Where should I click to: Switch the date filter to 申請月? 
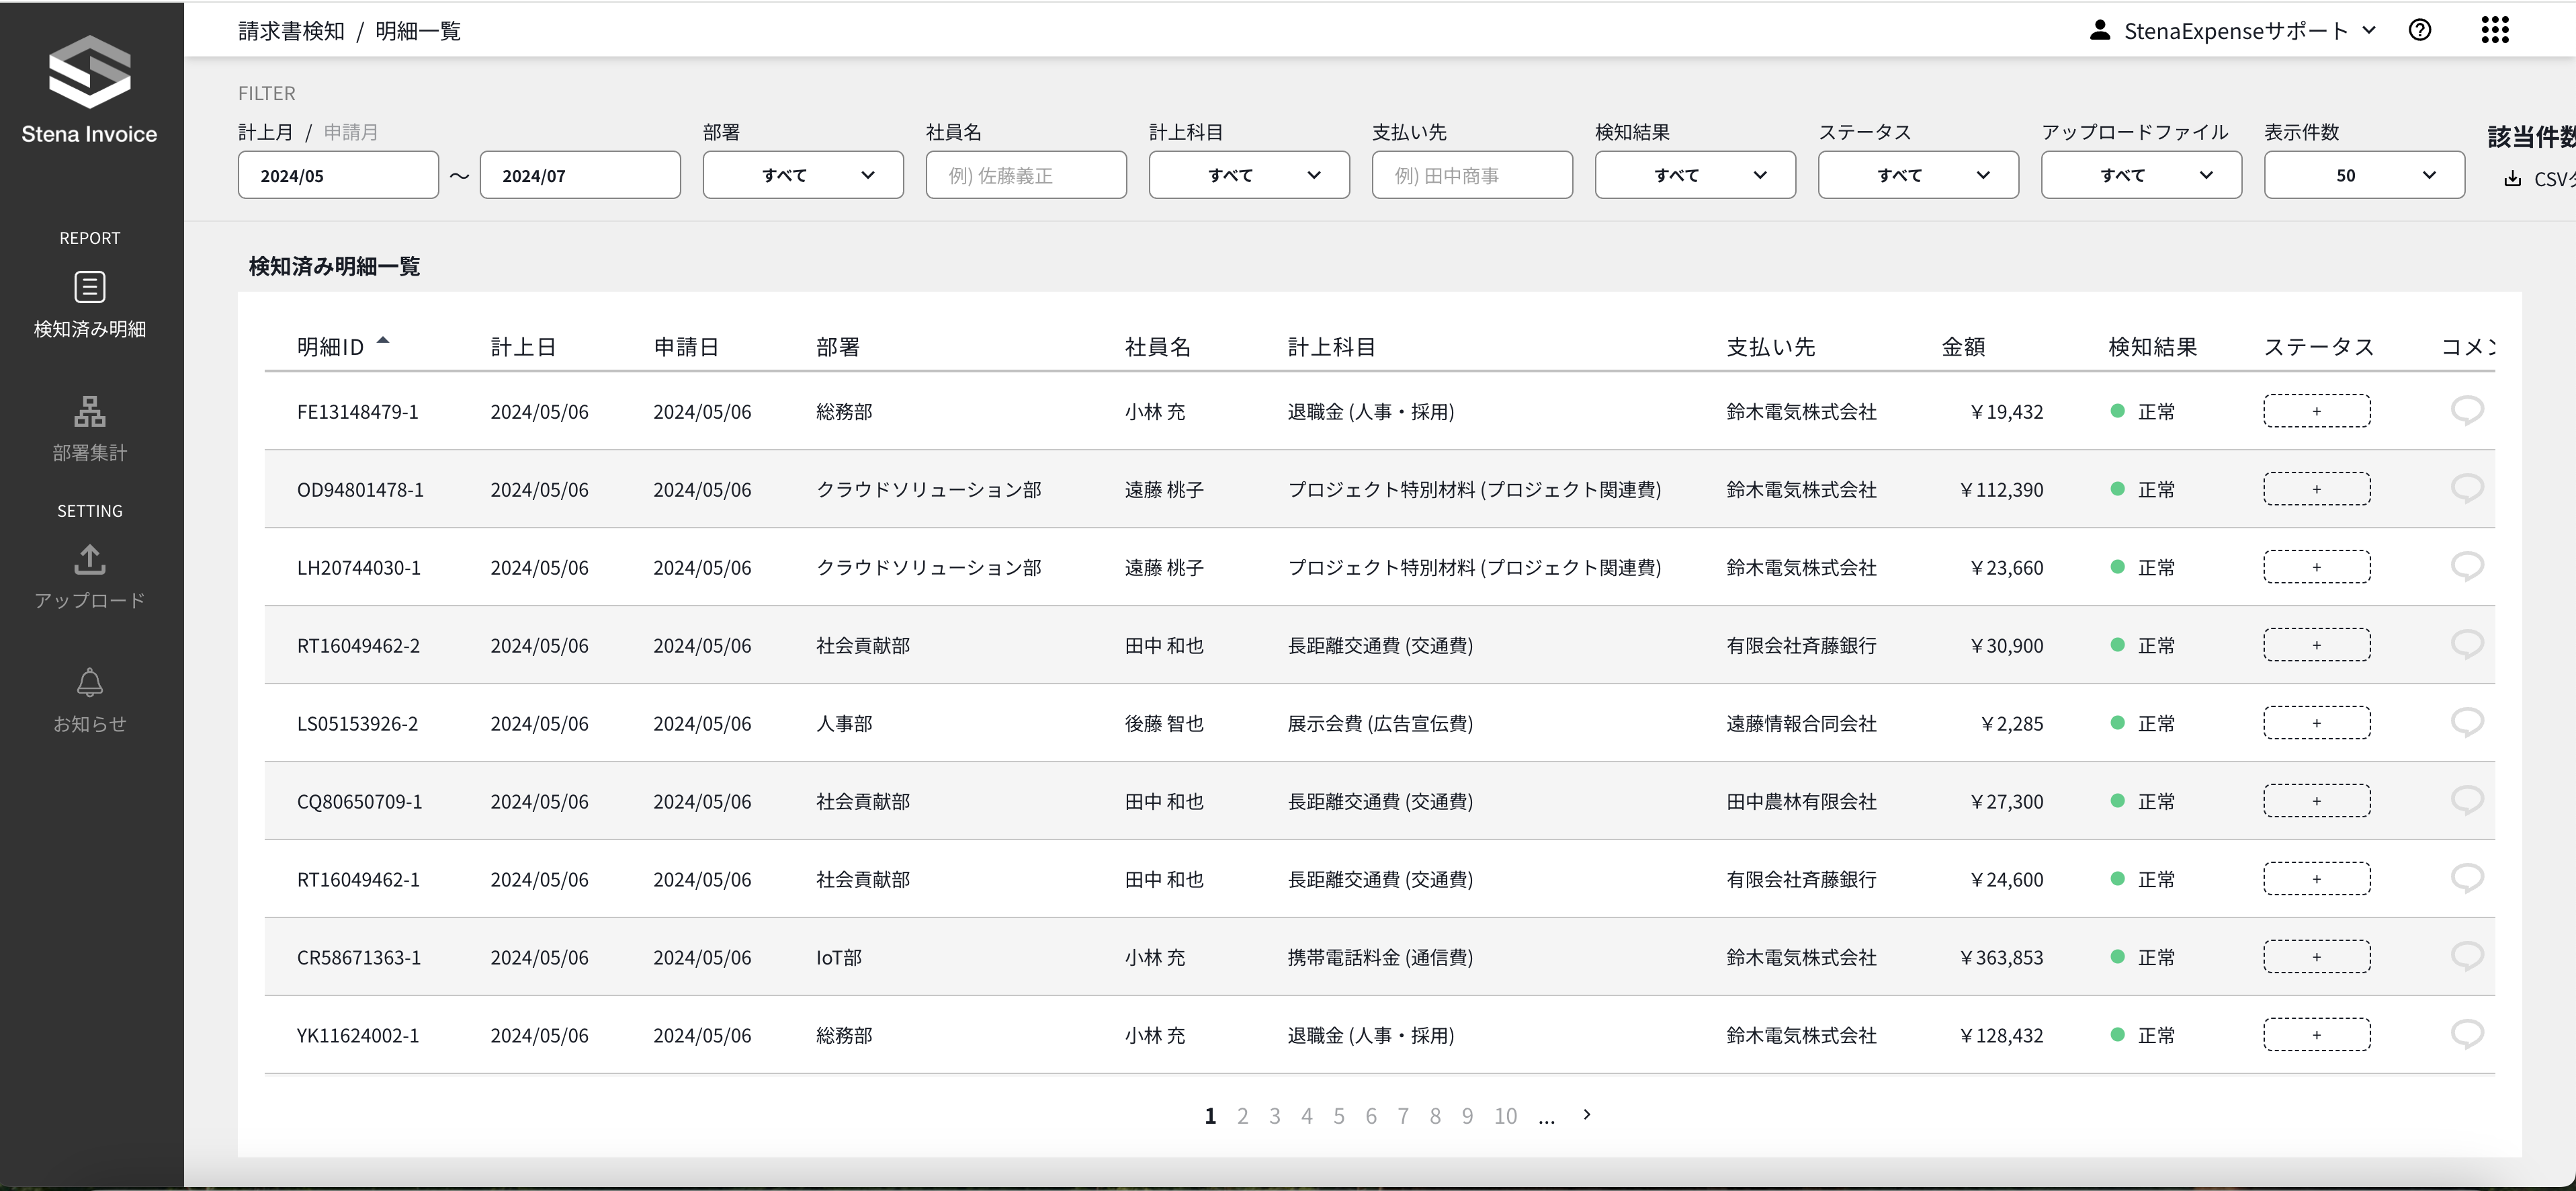[x=350, y=132]
